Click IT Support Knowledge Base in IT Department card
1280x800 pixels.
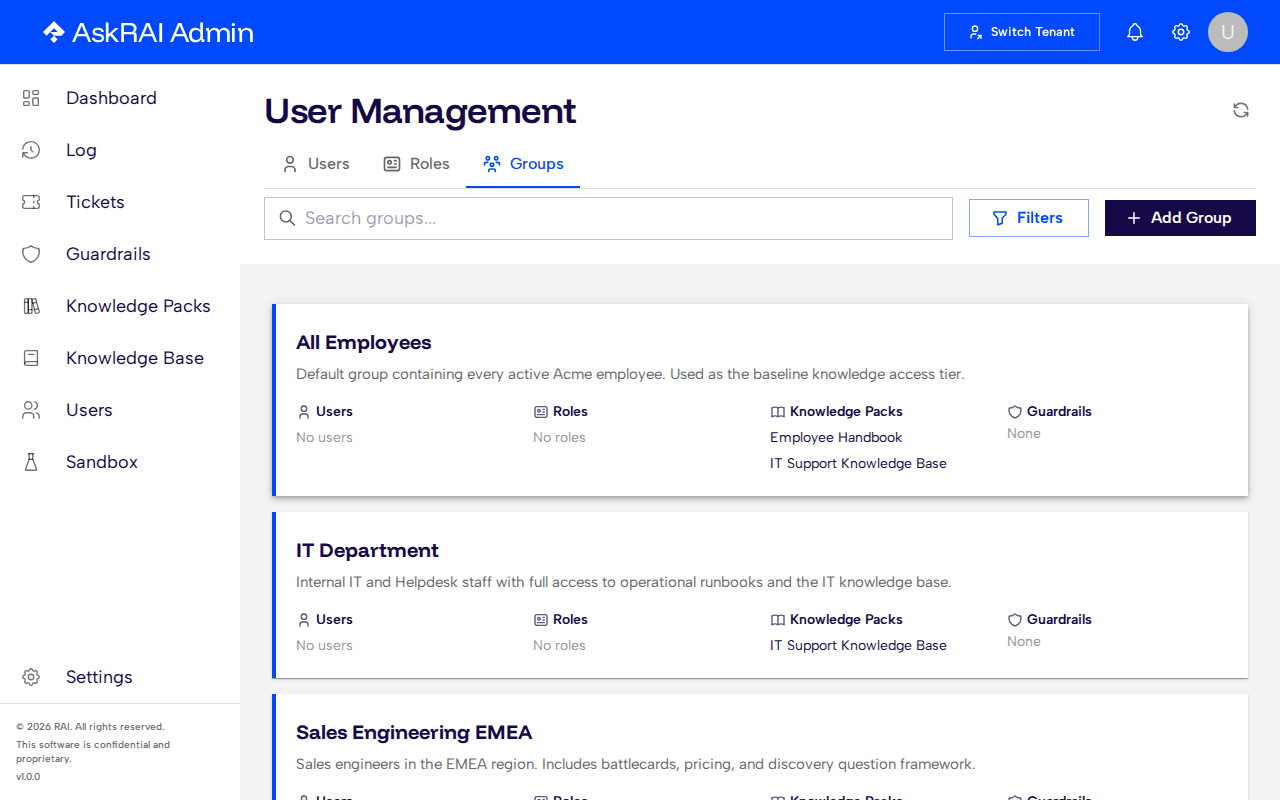[x=858, y=645]
